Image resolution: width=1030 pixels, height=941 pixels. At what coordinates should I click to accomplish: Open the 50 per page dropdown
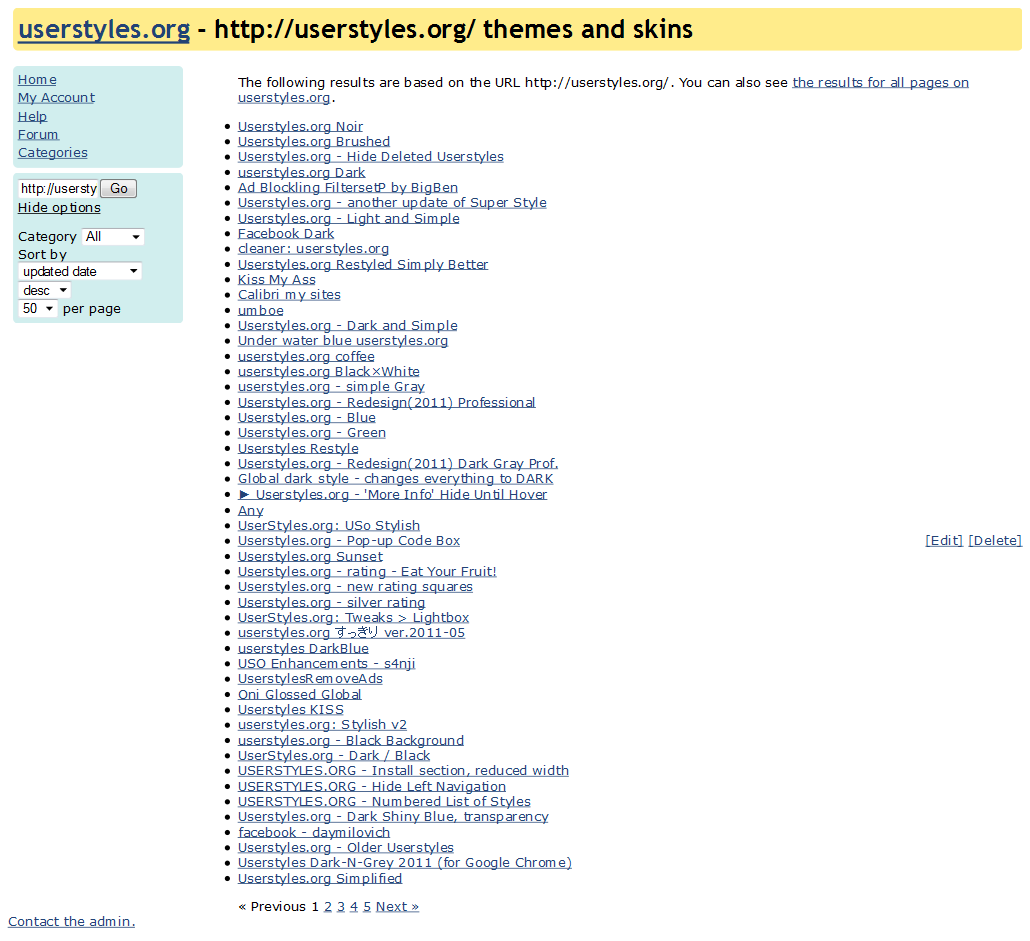(37, 308)
